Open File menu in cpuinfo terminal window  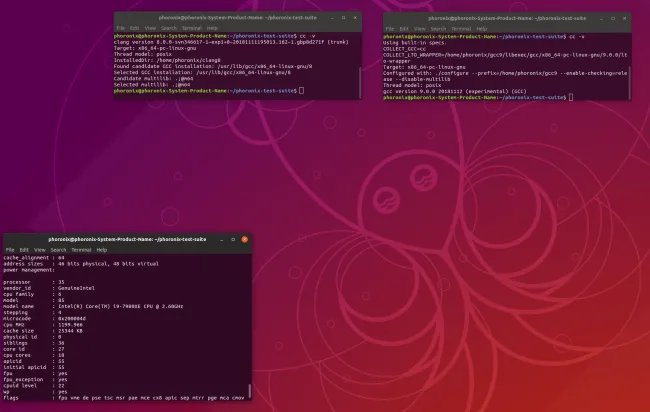click(x=10, y=250)
